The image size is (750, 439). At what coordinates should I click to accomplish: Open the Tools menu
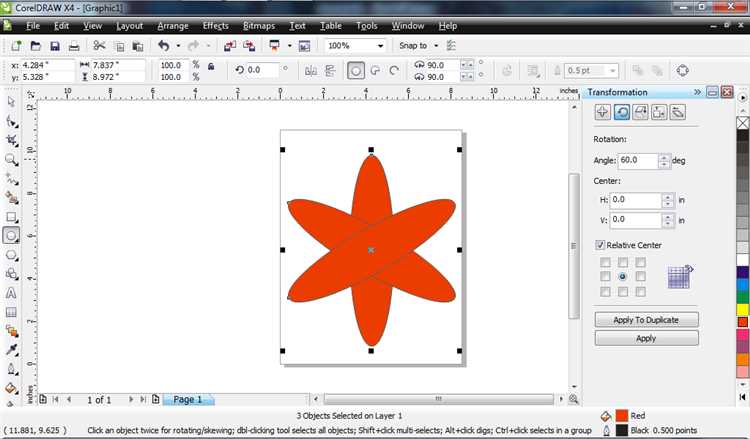tap(366, 26)
